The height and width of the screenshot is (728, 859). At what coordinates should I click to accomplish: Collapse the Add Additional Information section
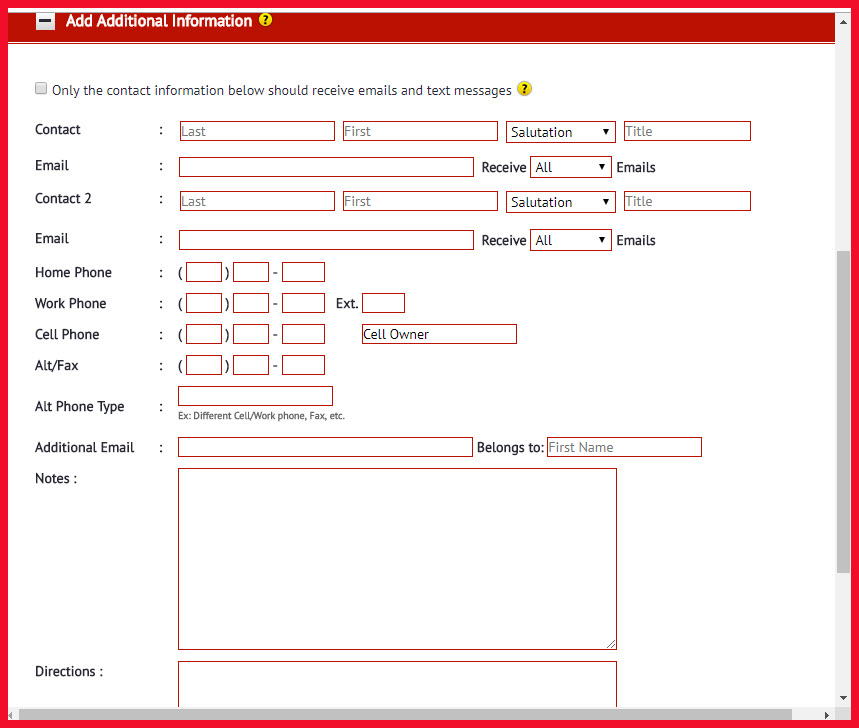tap(45, 21)
